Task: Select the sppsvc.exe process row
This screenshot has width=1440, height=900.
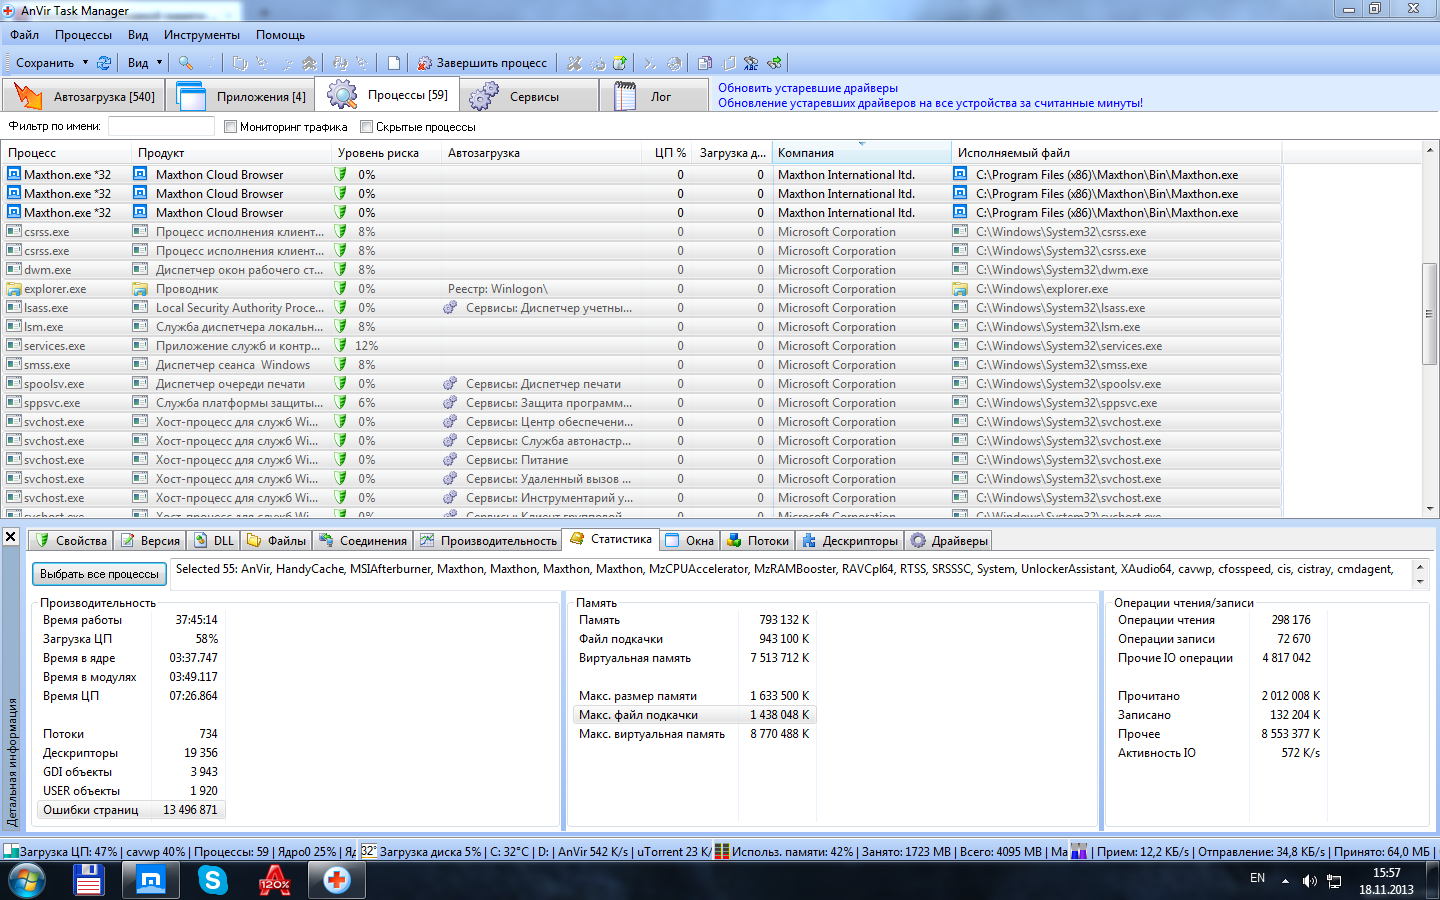Action: pyautogui.click(x=642, y=403)
